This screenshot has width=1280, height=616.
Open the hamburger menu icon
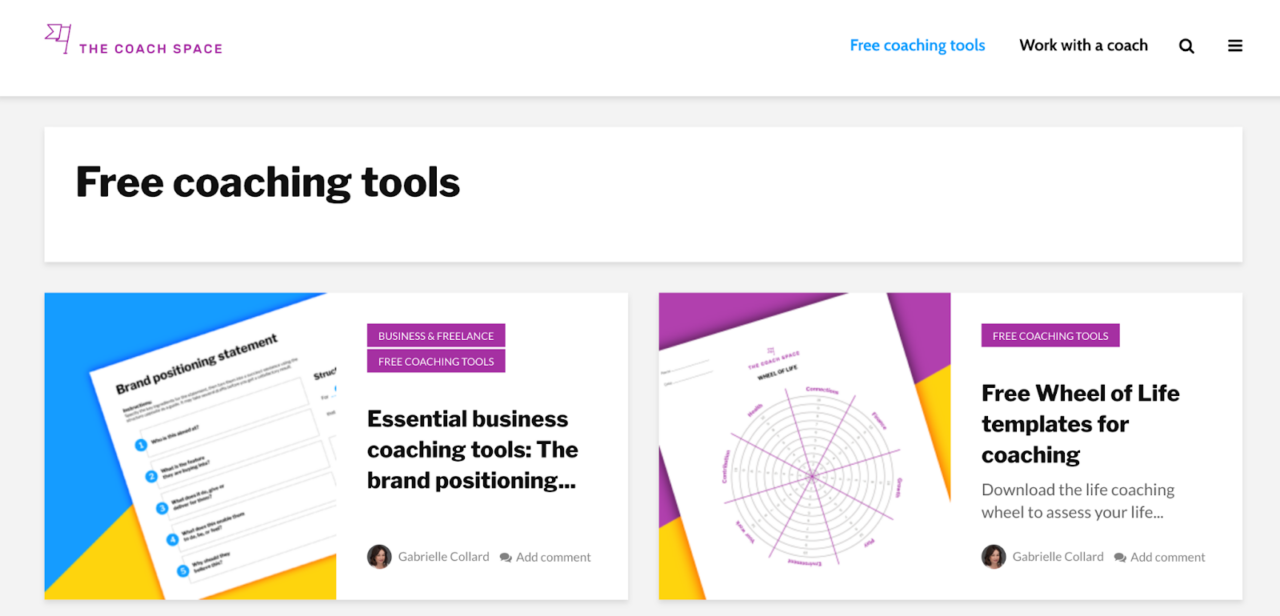(x=1235, y=46)
